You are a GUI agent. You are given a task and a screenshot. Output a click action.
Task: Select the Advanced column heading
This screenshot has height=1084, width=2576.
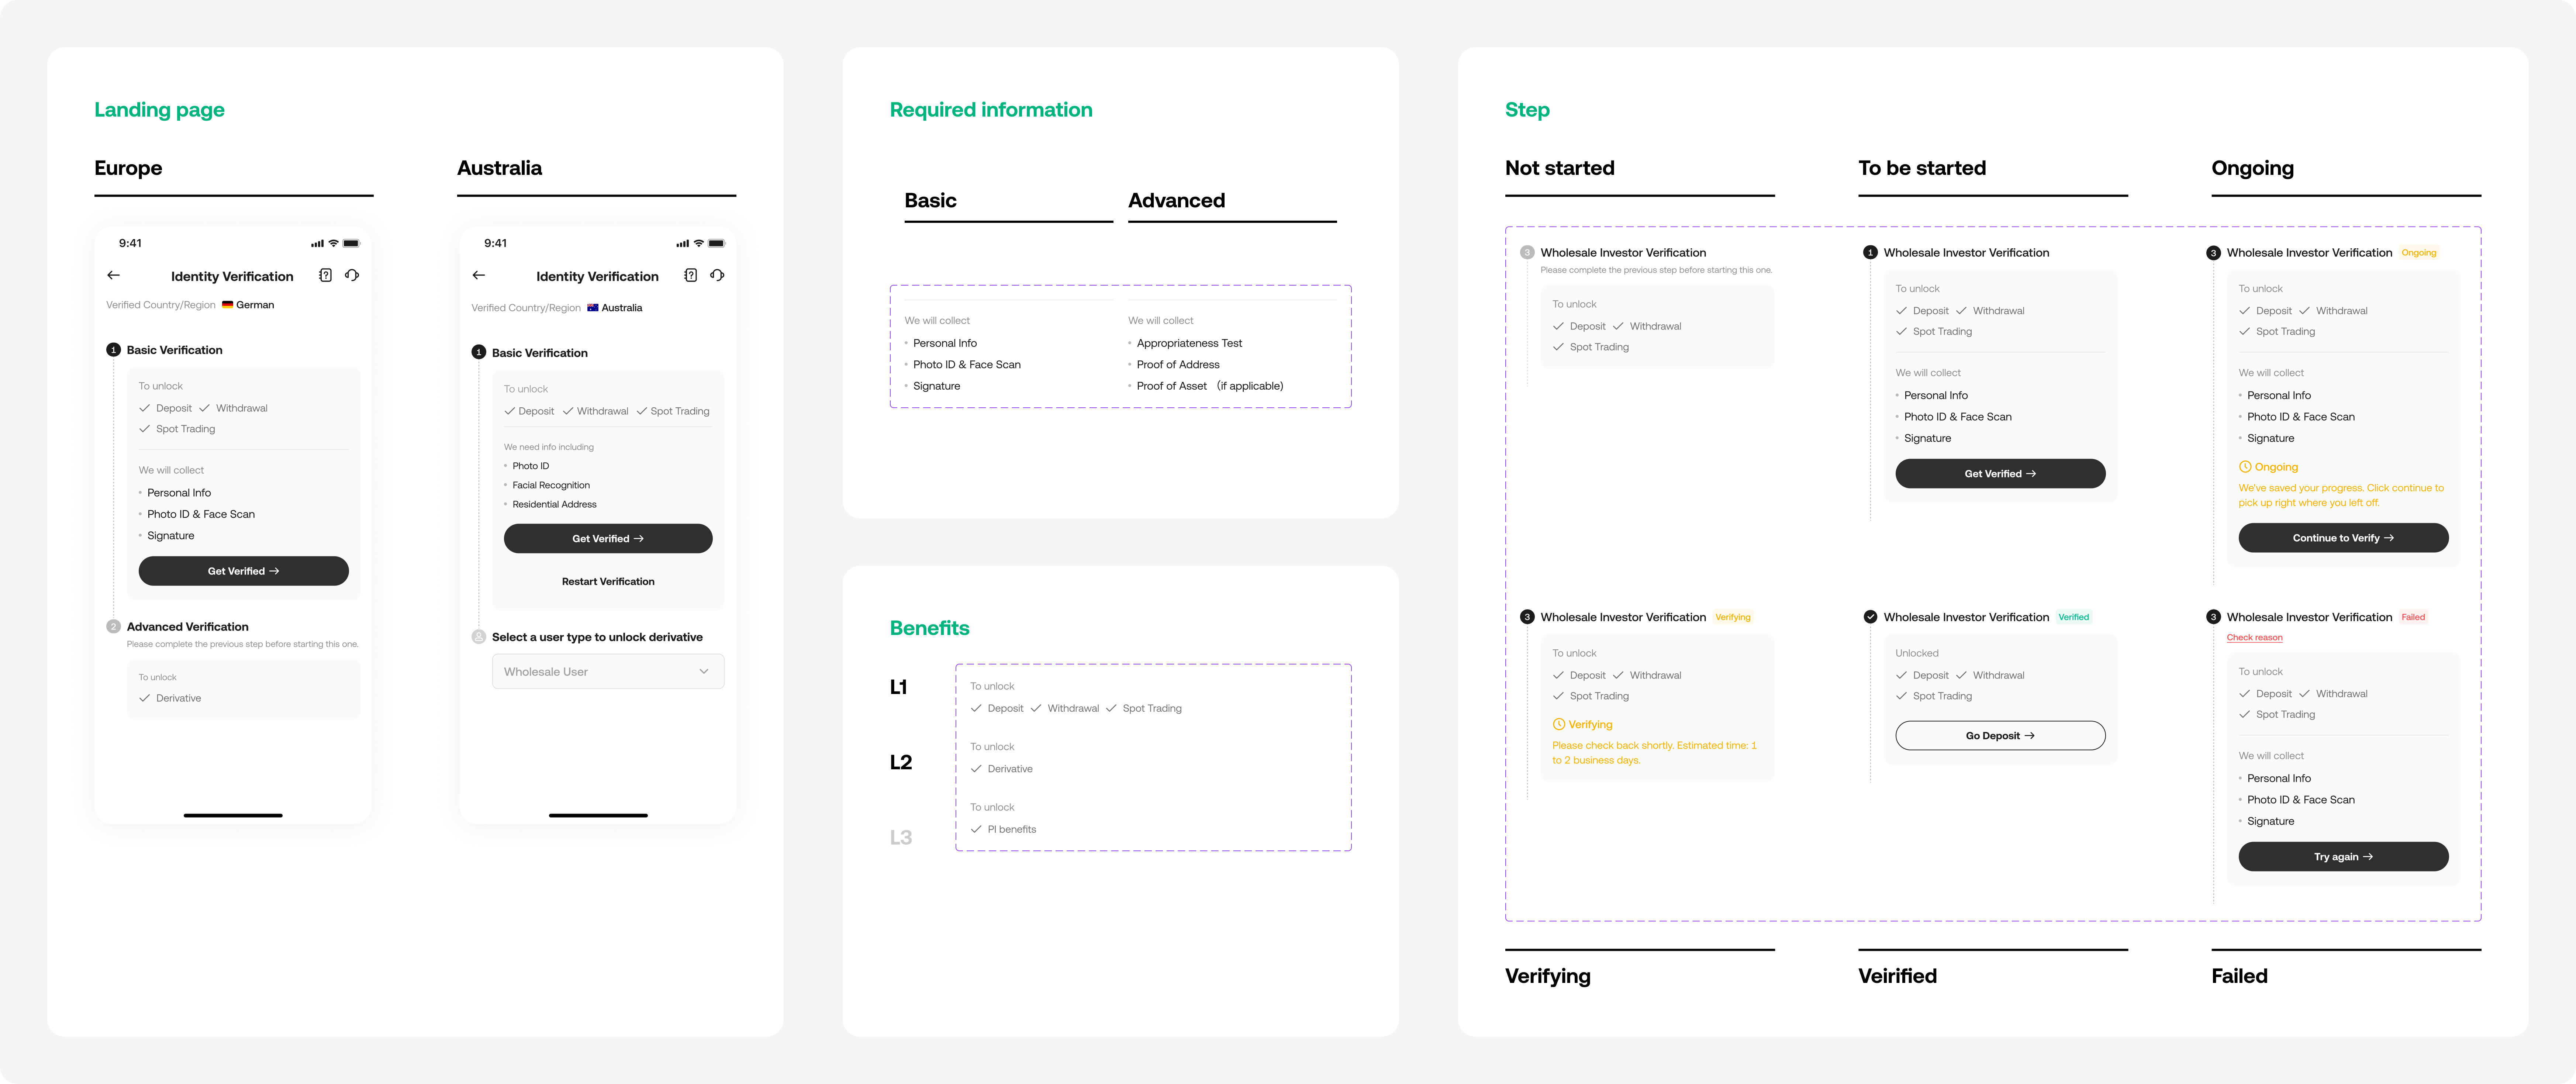[1176, 201]
